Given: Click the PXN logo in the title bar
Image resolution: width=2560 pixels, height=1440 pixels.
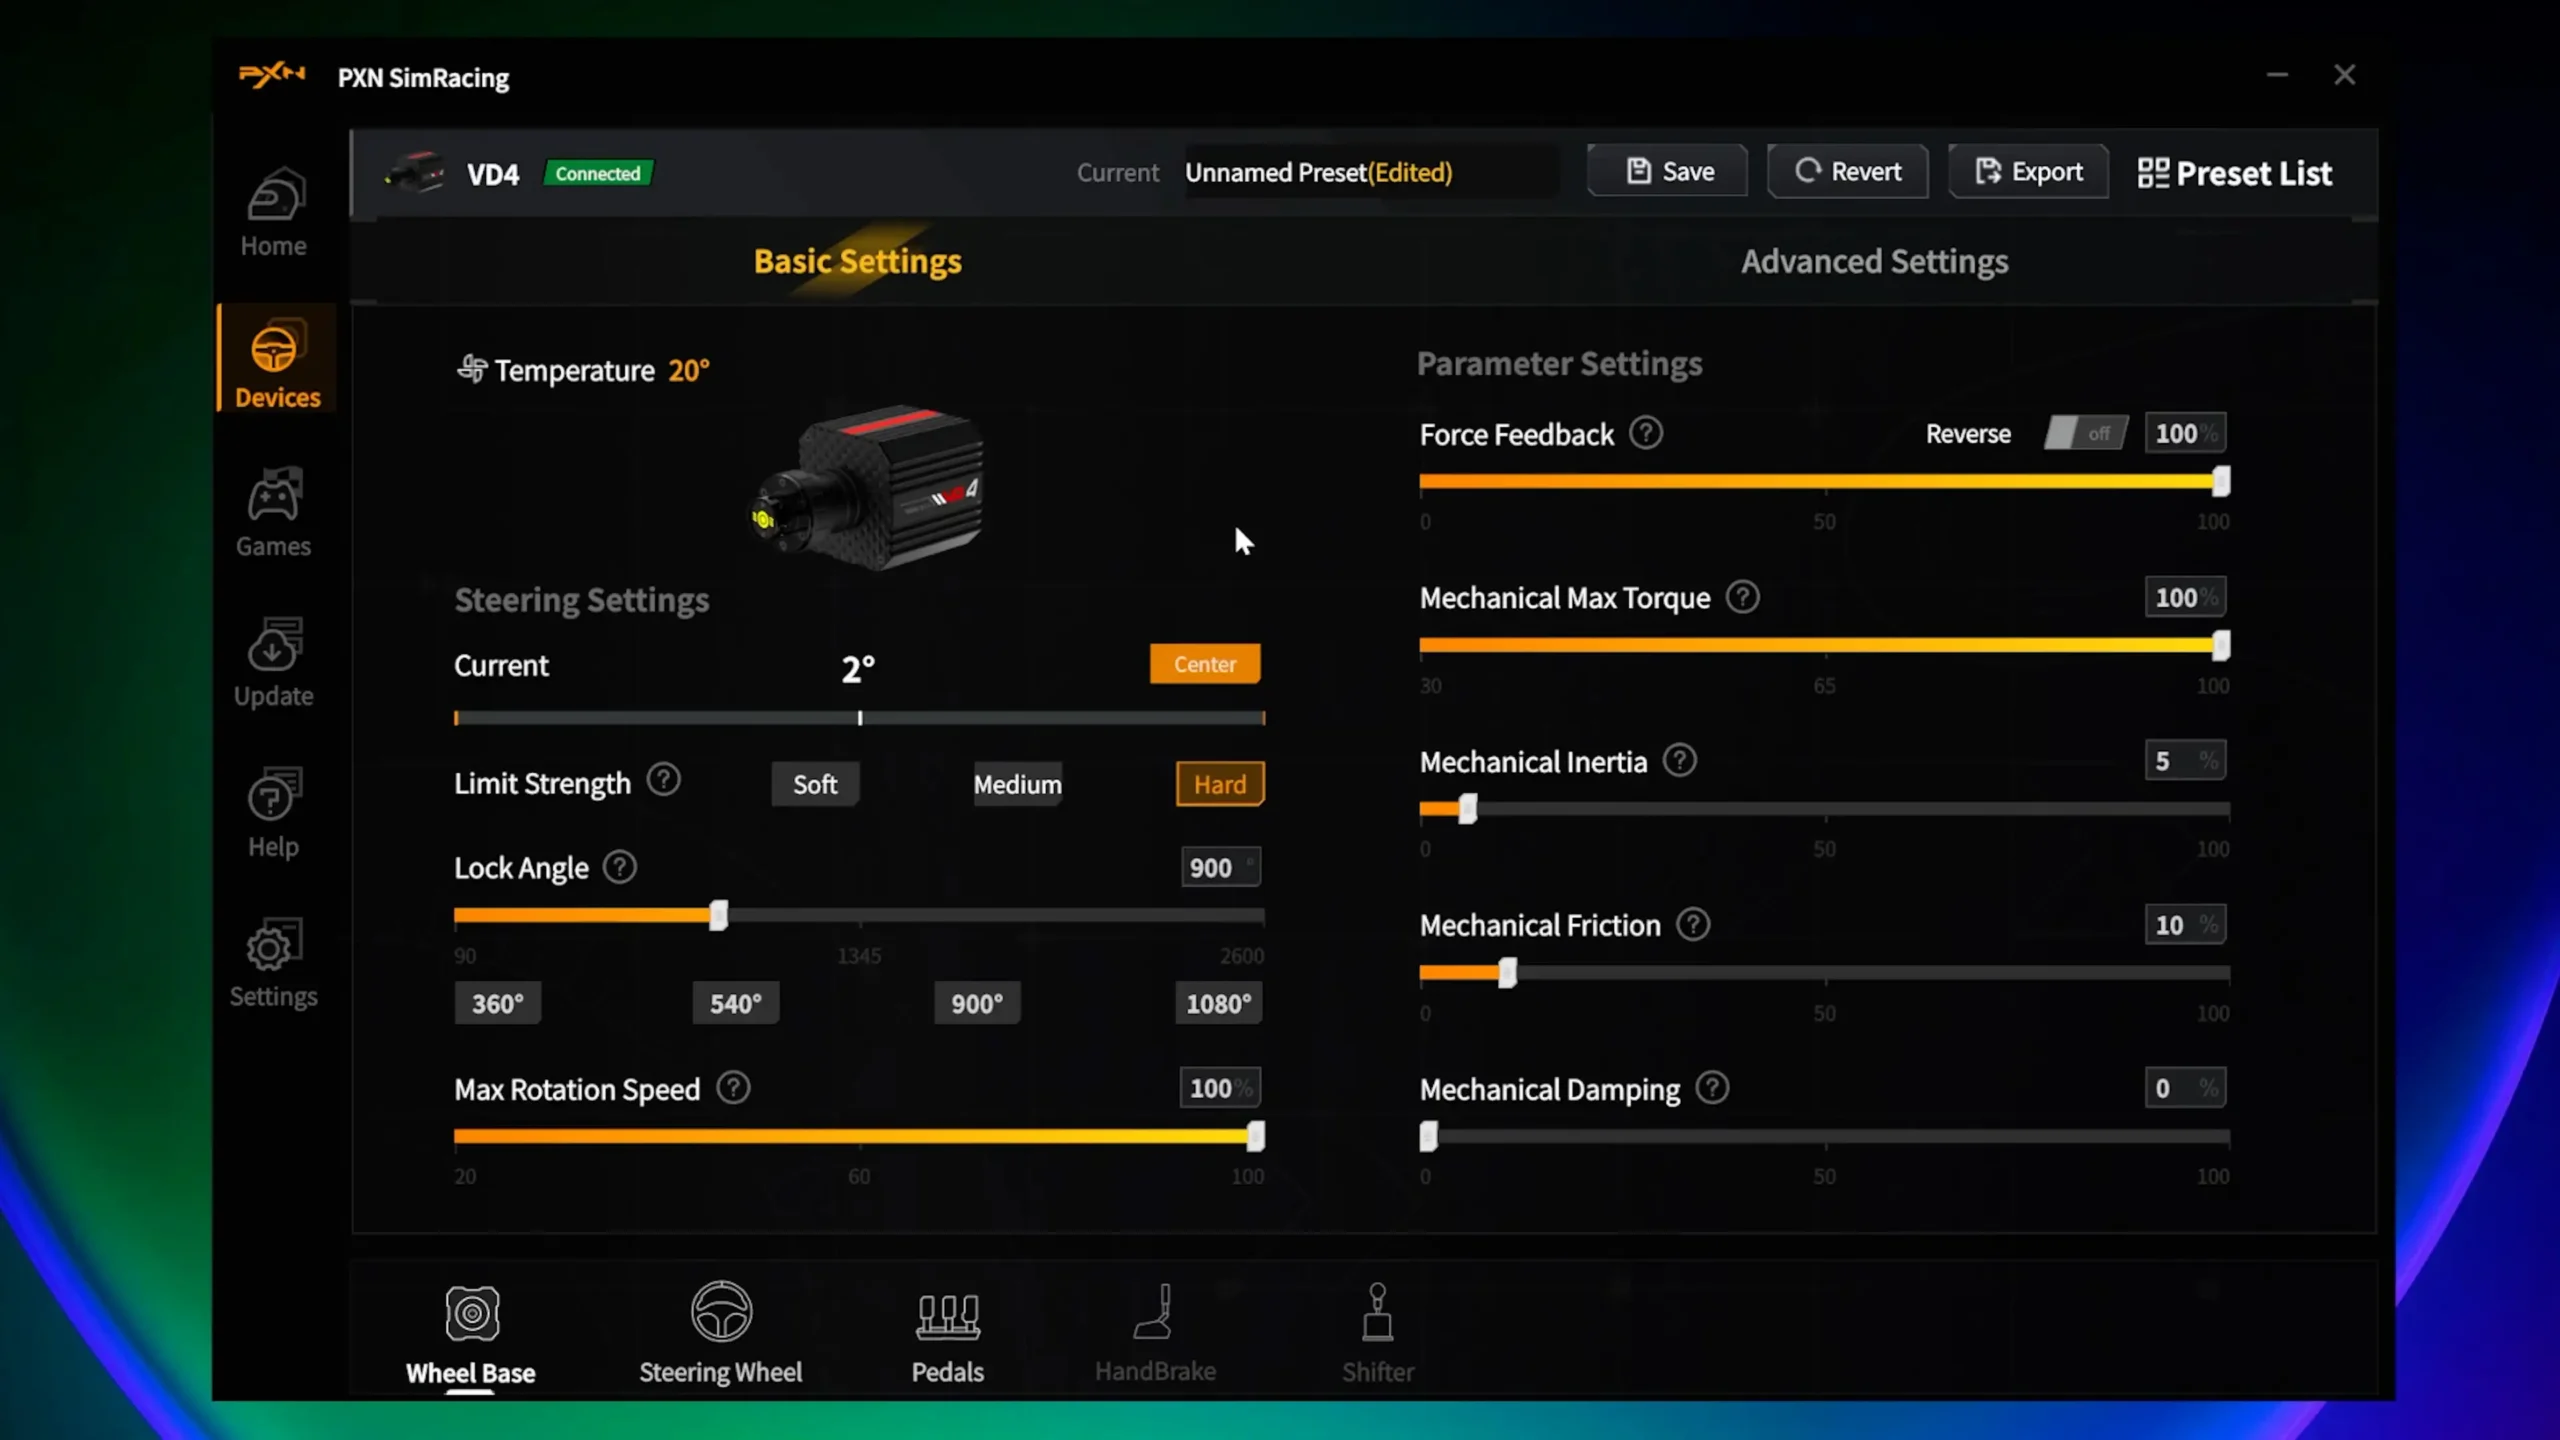Looking at the screenshot, I should pyautogui.click(x=272, y=75).
